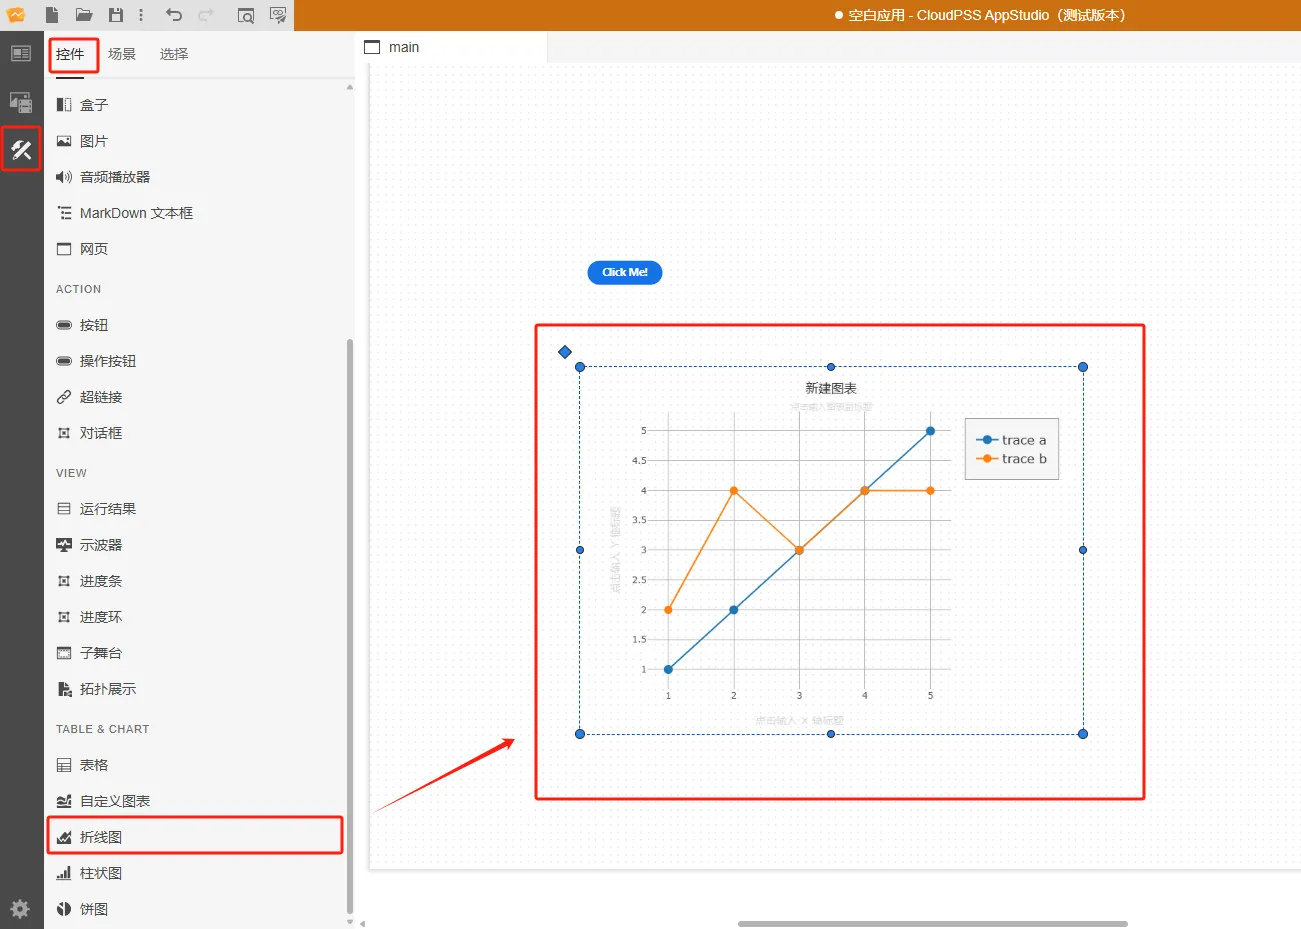Toggle trace b in chart legend
Viewport: 1301px width, 929px height.
(1011, 459)
